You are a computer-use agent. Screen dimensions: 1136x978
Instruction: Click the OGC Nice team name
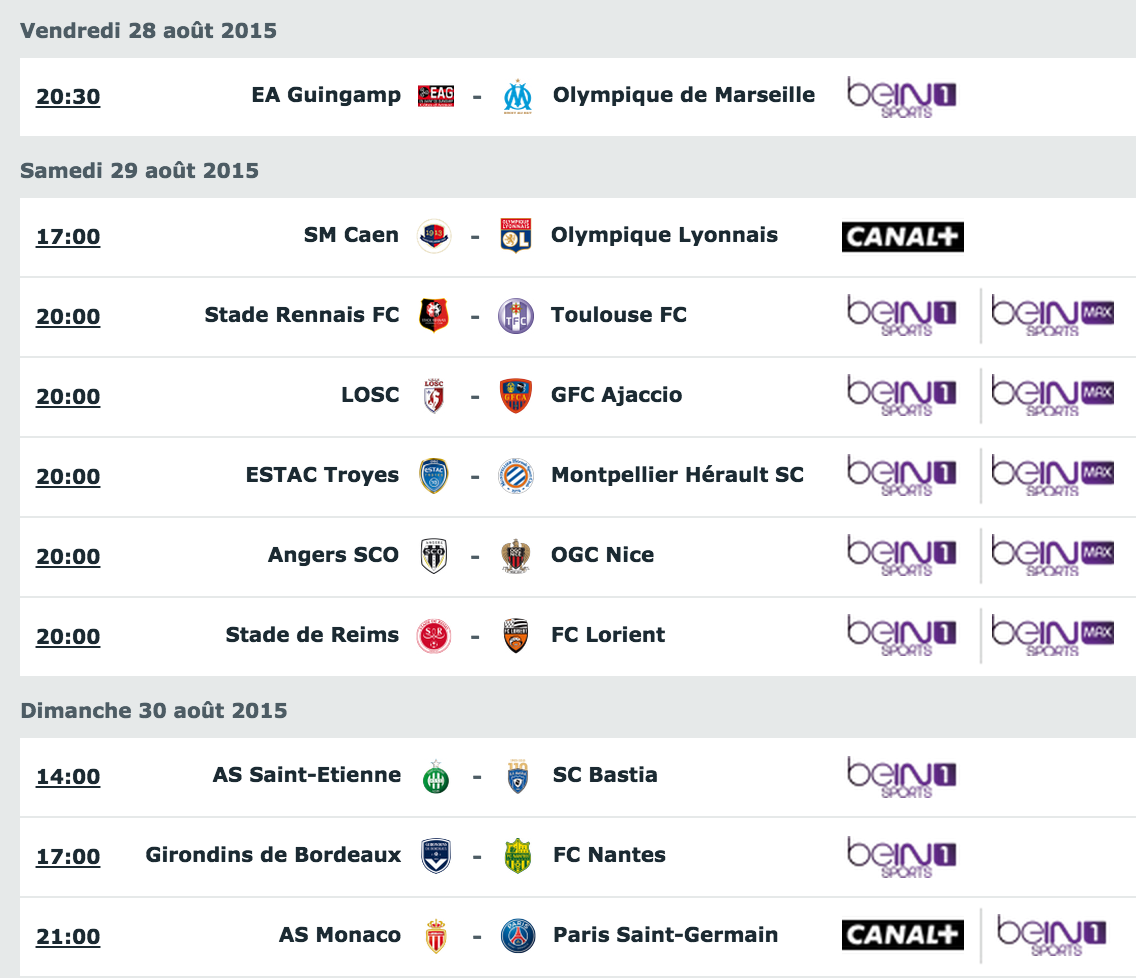click(x=603, y=554)
